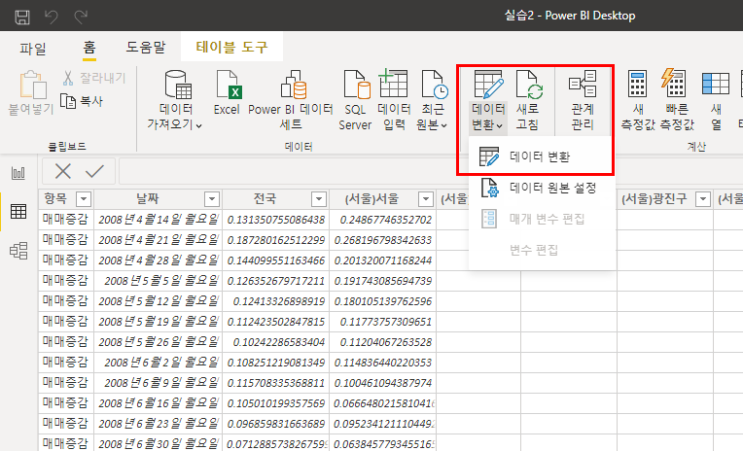Switch to Model view sidebar icon
The width and height of the screenshot is (743, 451).
click(18, 250)
